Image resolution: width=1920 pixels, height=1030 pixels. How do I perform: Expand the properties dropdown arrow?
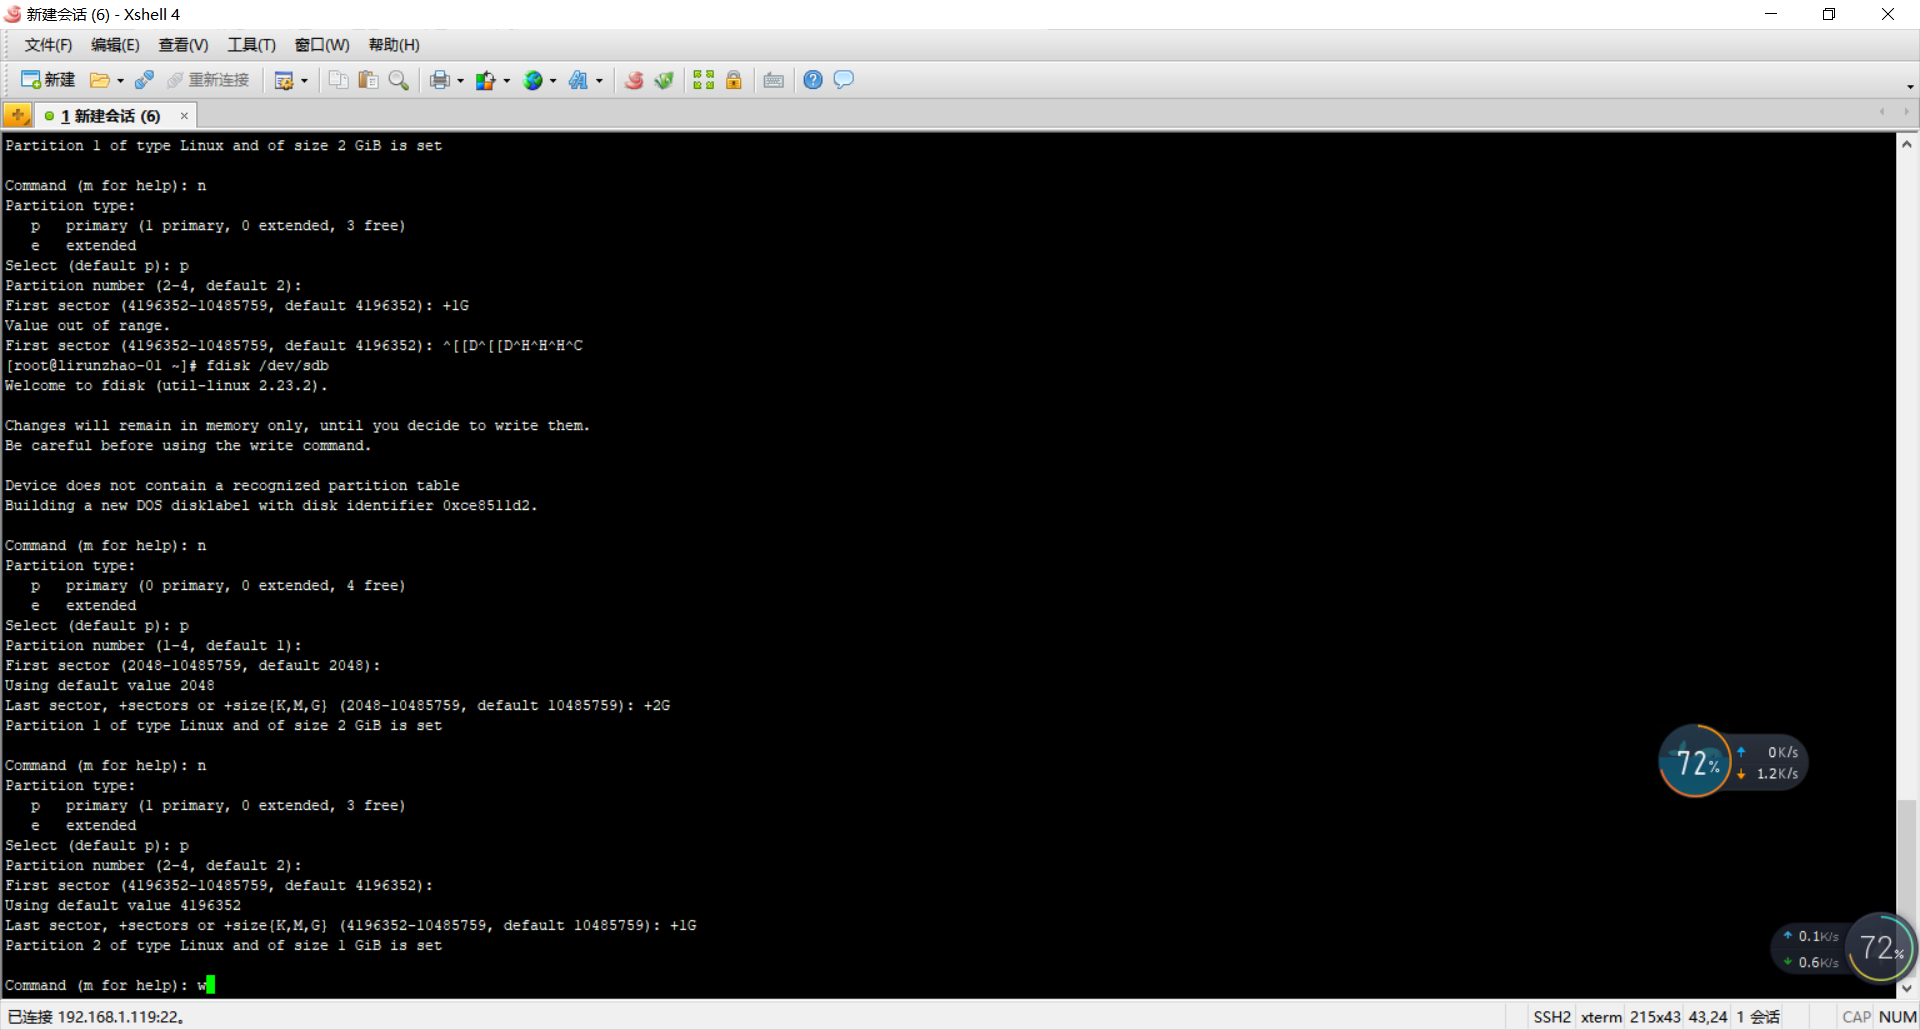[x=304, y=81]
